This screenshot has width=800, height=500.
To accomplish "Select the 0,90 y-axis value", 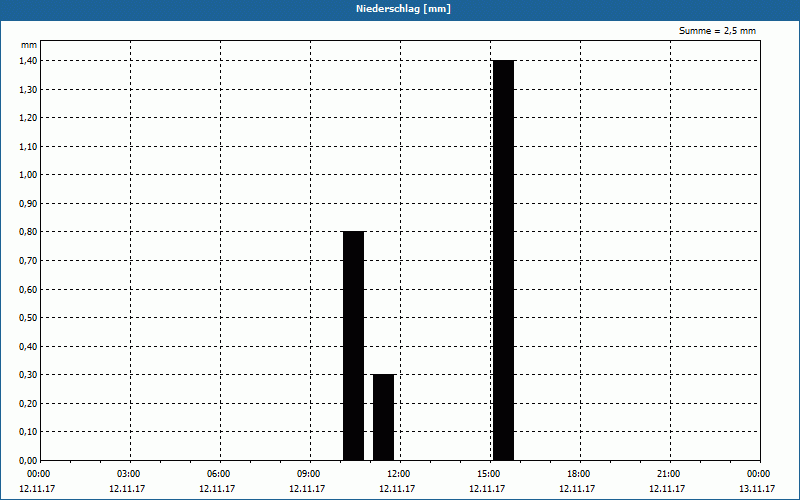I will click(x=28, y=204).
